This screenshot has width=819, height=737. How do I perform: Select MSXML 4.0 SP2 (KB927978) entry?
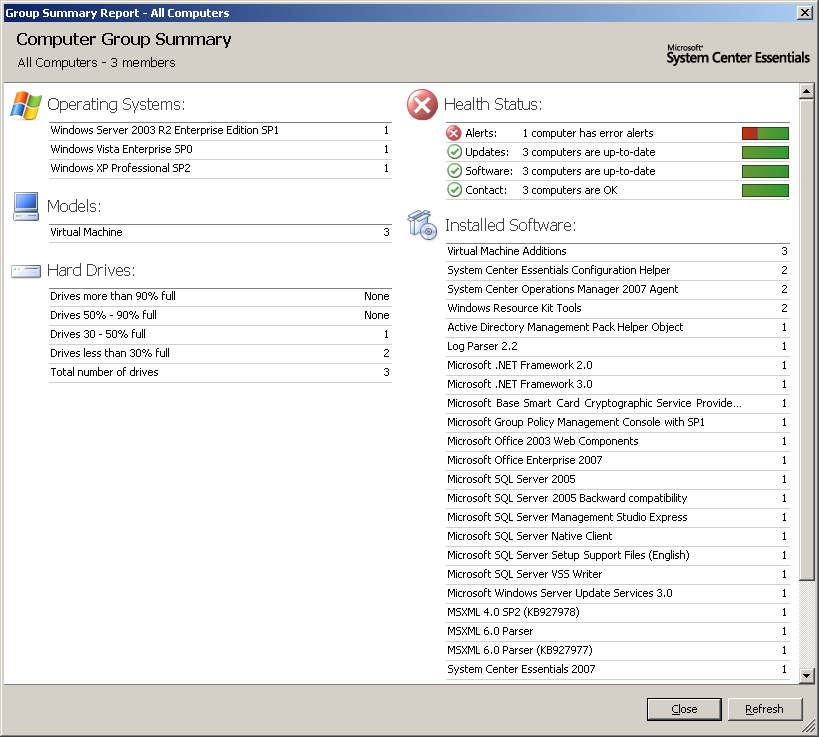[x=617, y=612]
